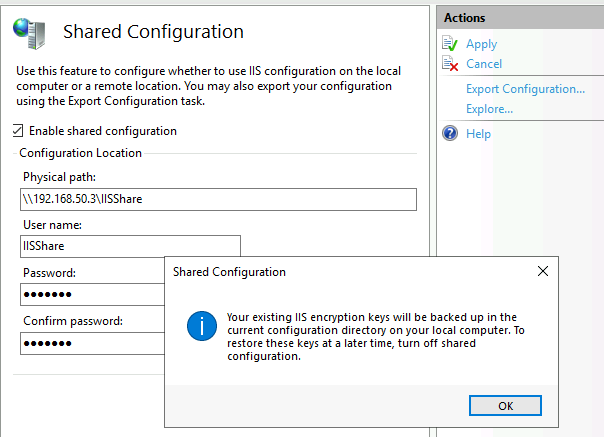Click the Apply action link
Screen dimensions: 604x437
point(482,44)
